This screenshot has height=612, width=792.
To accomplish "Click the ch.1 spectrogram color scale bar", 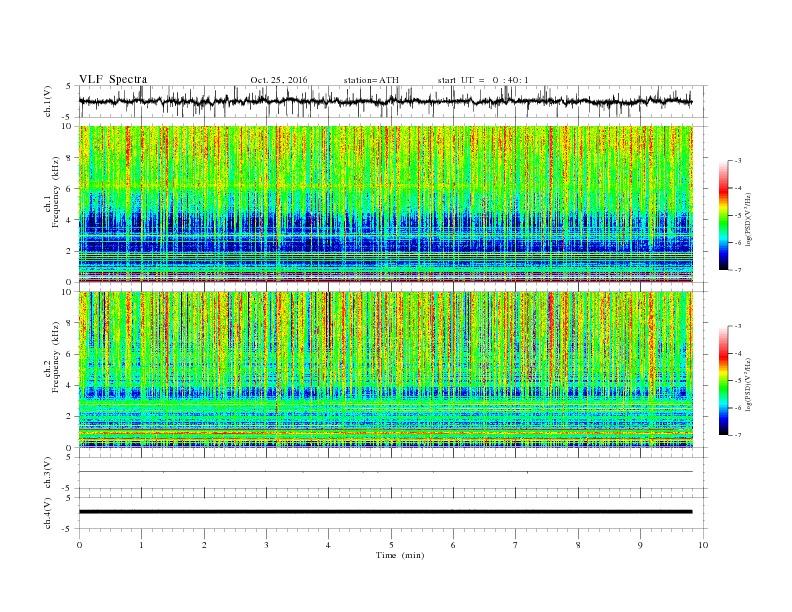I will pyautogui.click(x=723, y=216).
